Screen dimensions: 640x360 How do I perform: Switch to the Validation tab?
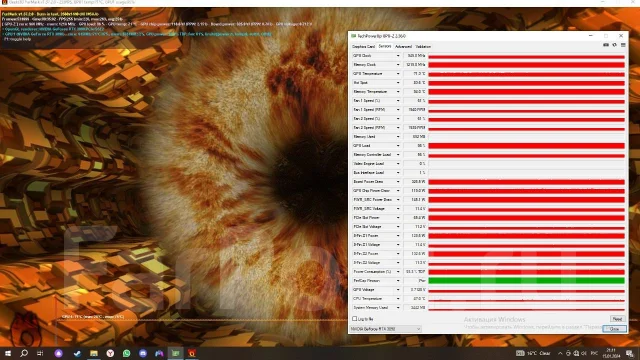tap(423, 47)
